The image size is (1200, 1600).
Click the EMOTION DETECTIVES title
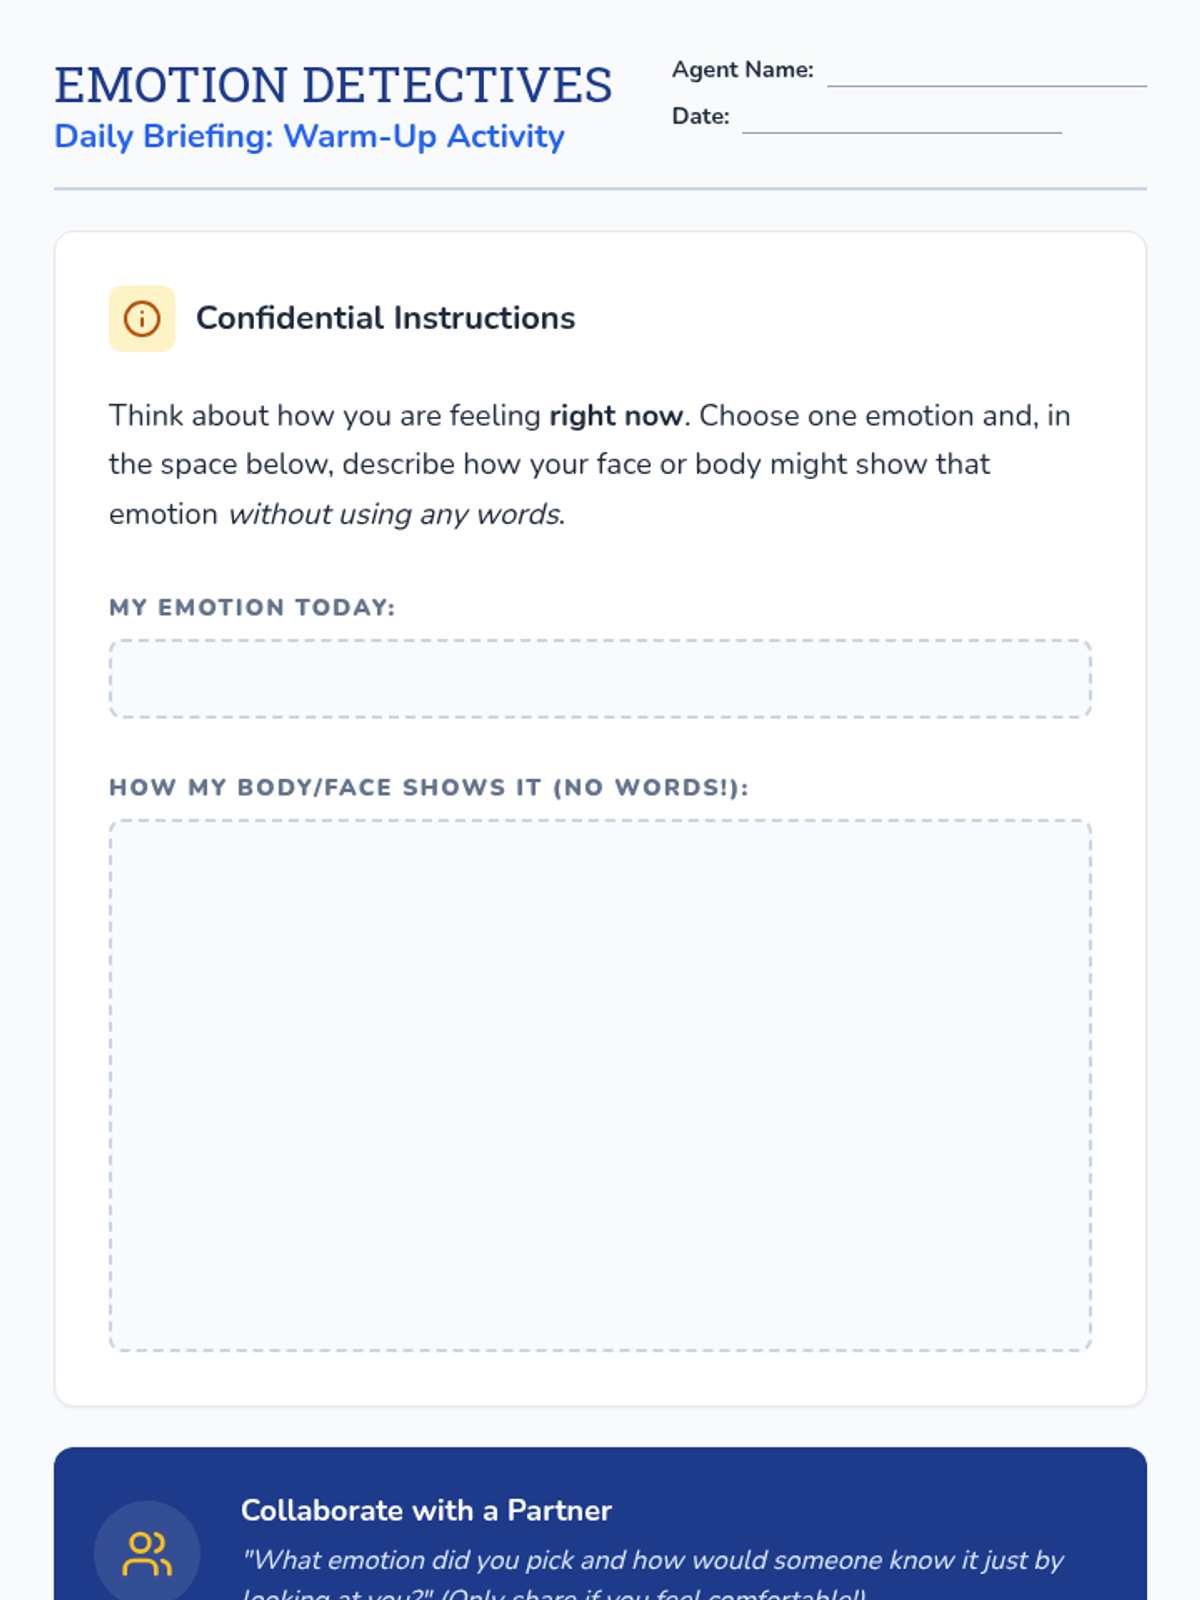point(333,85)
